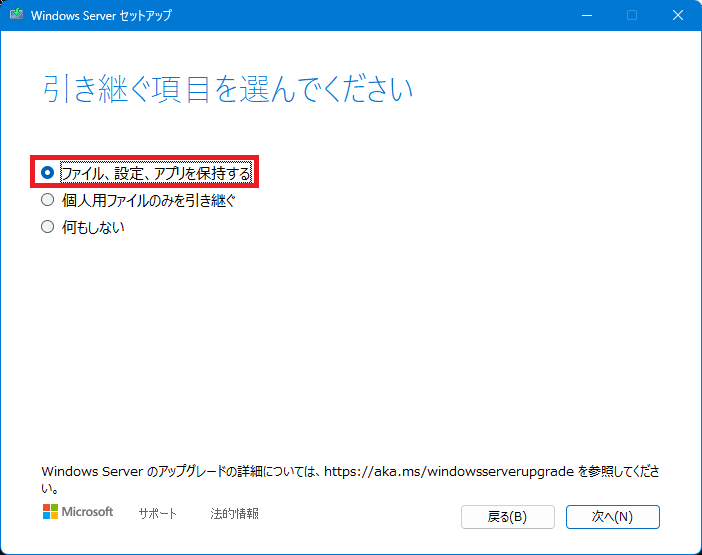Click the 引き継ぐ項目を選んでください heading
The width and height of the screenshot is (702, 555).
pyautogui.click(x=227, y=89)
